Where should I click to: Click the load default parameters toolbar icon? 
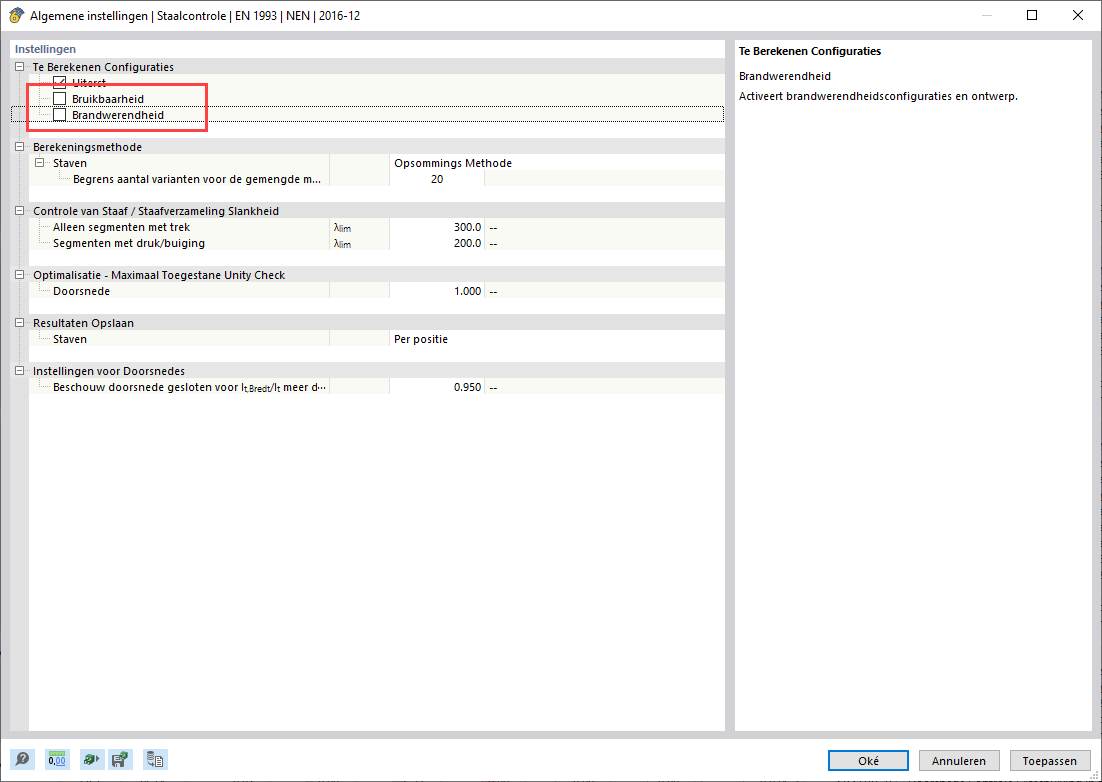point(91,759)
